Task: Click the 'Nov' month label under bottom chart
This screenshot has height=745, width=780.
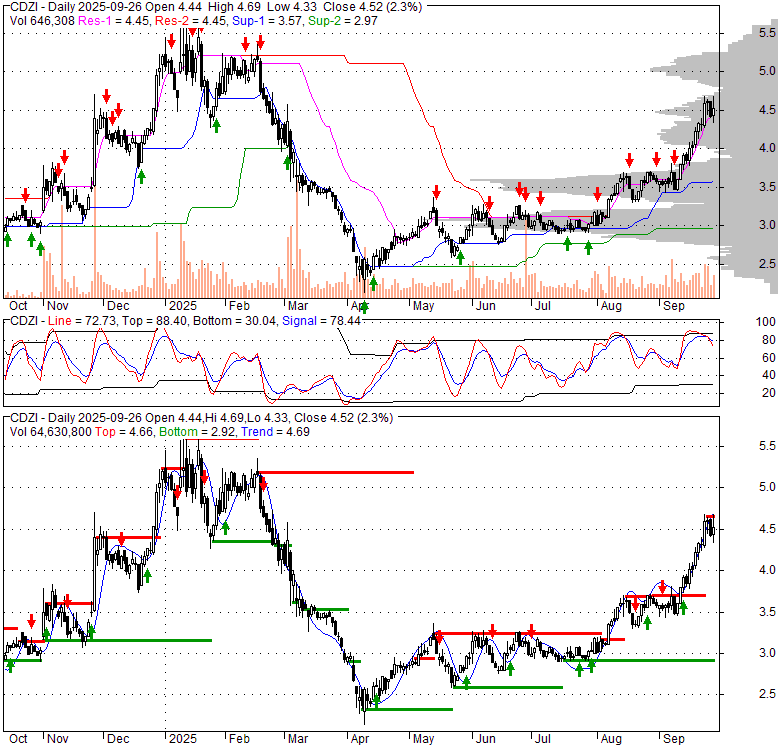Action: 57,739
